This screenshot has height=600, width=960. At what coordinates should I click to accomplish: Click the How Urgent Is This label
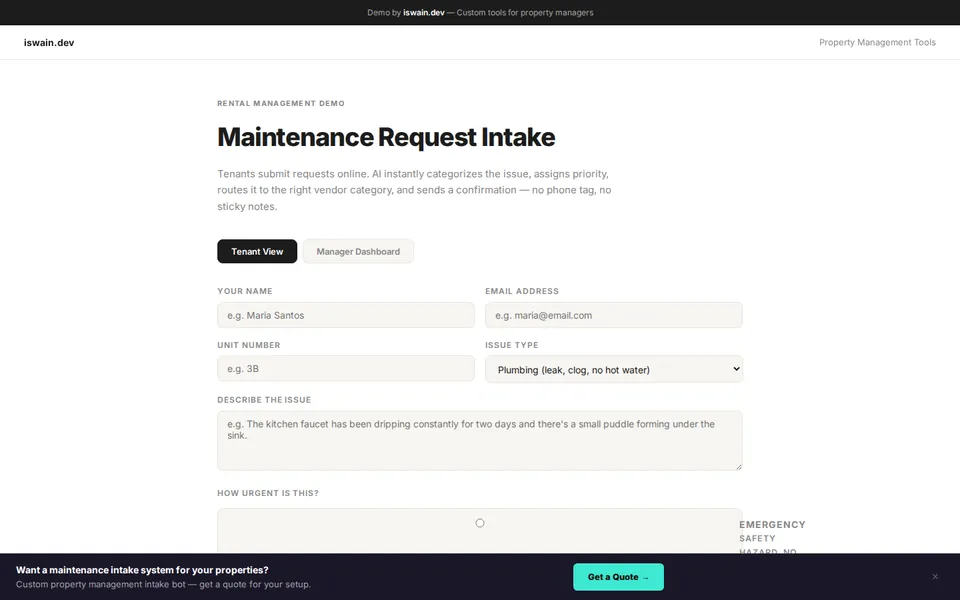(x=268, y=493)
